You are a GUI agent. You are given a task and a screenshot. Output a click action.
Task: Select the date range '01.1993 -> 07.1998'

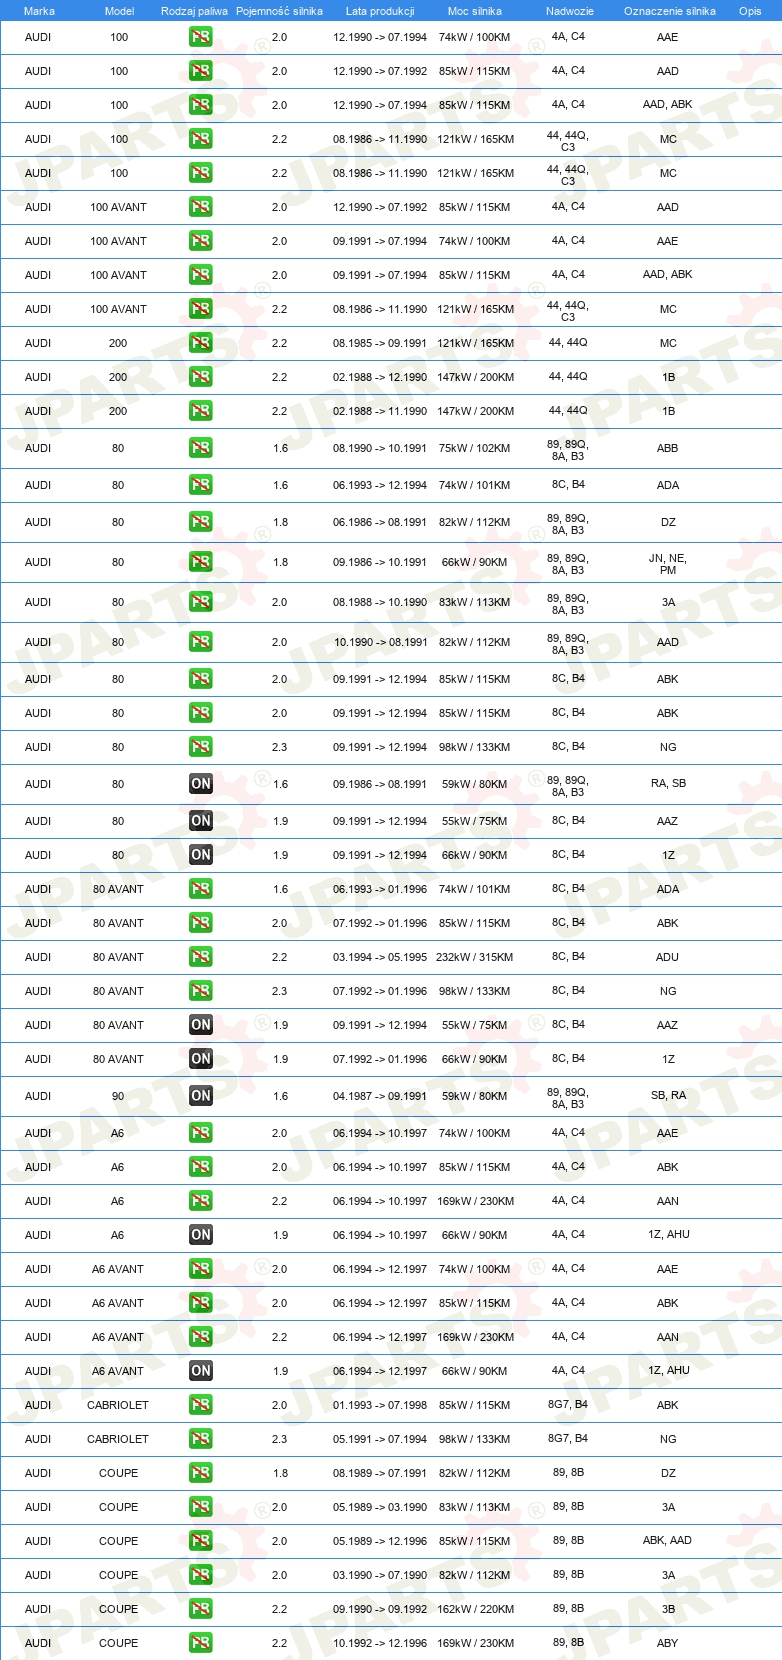[380, 1405]
